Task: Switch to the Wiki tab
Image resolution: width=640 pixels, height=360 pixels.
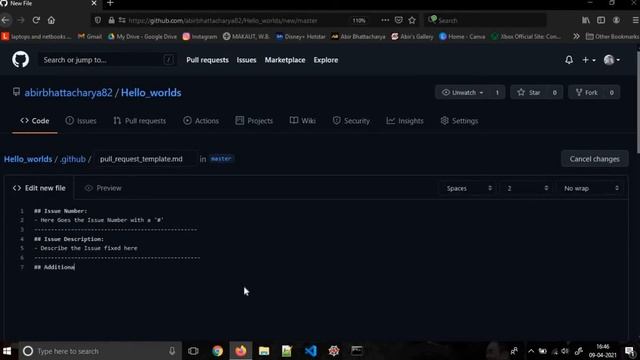Action: click(302, 121)
